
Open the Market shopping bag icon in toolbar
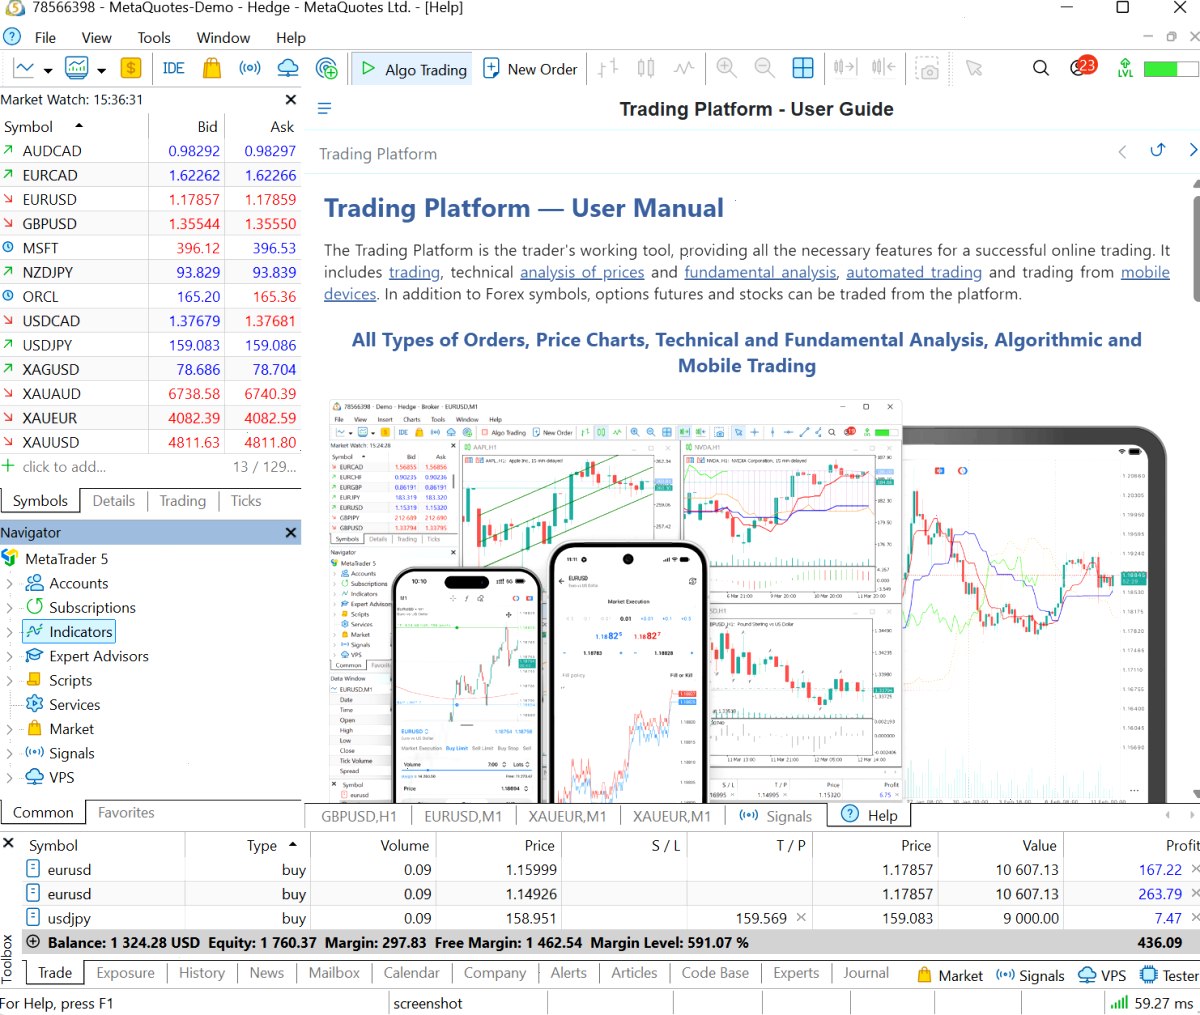click(211, 68)
